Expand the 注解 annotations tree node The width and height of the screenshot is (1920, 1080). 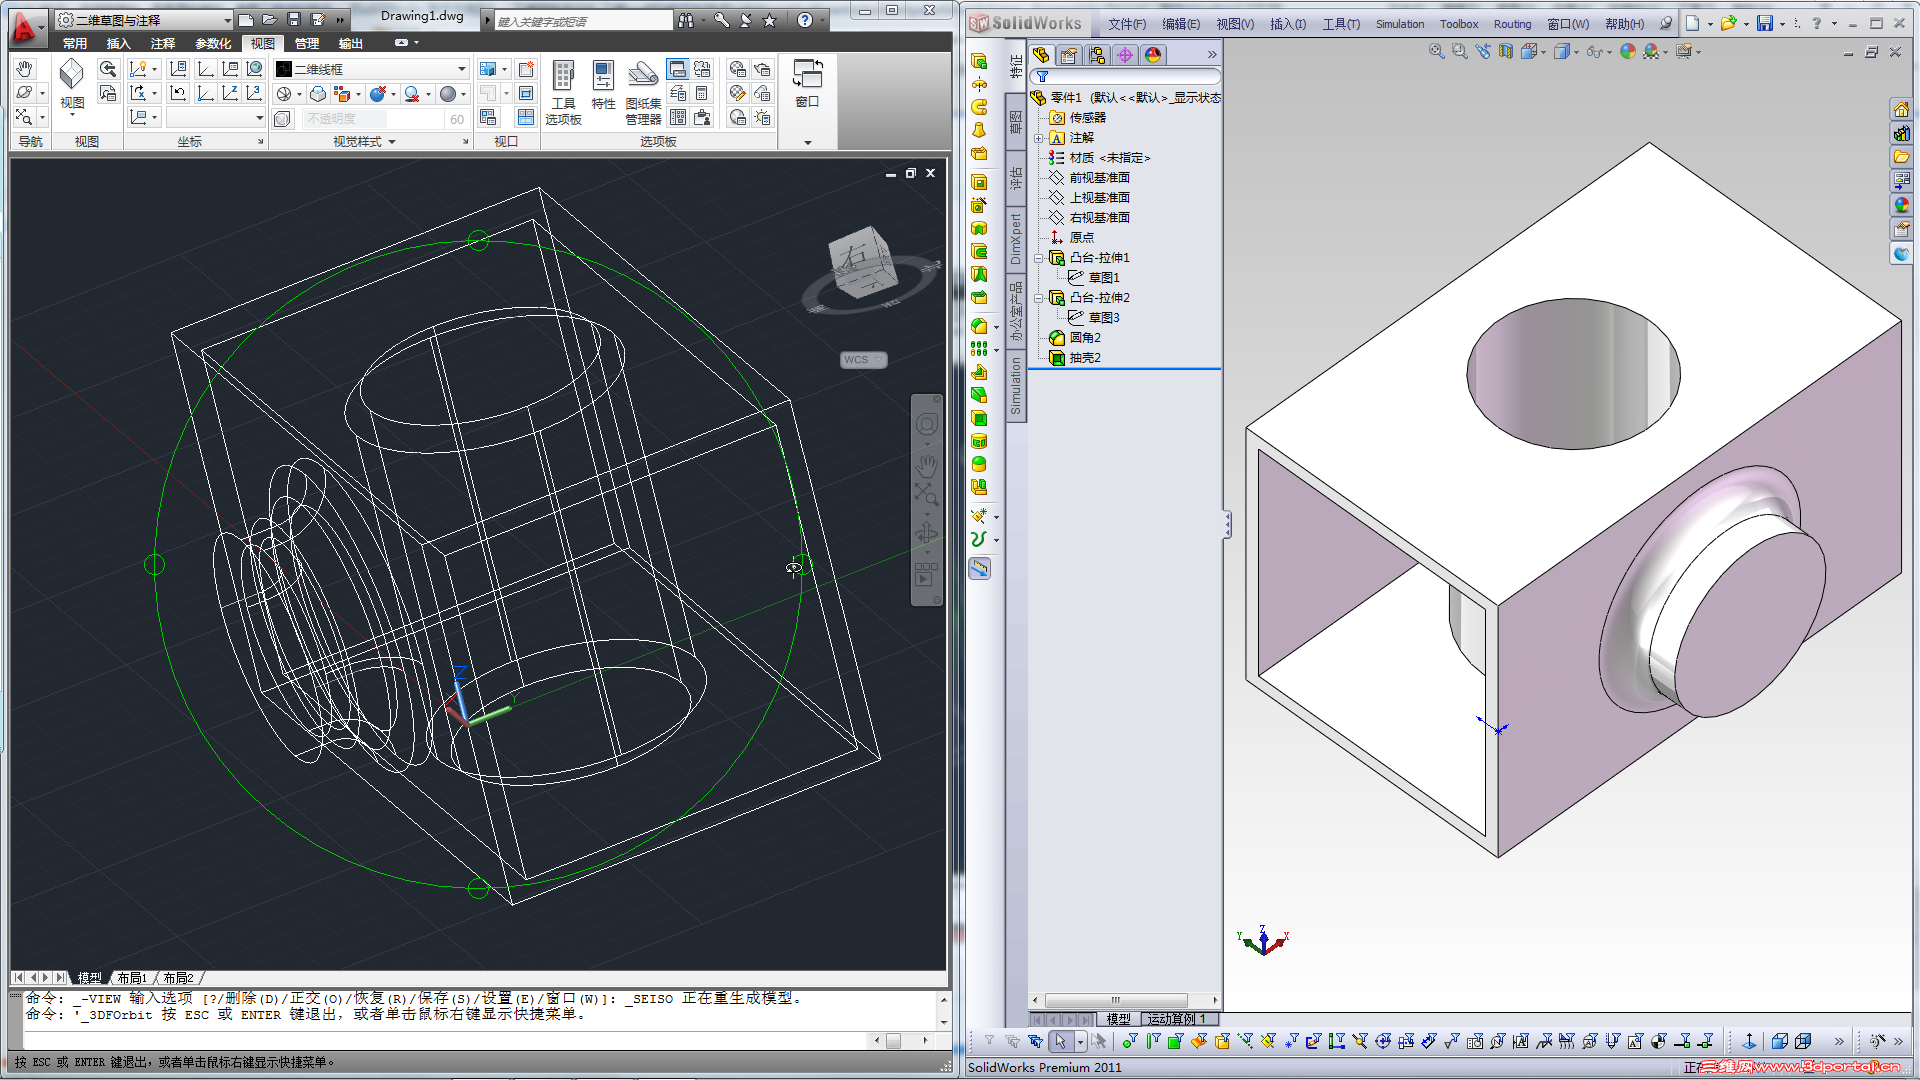1038,138
